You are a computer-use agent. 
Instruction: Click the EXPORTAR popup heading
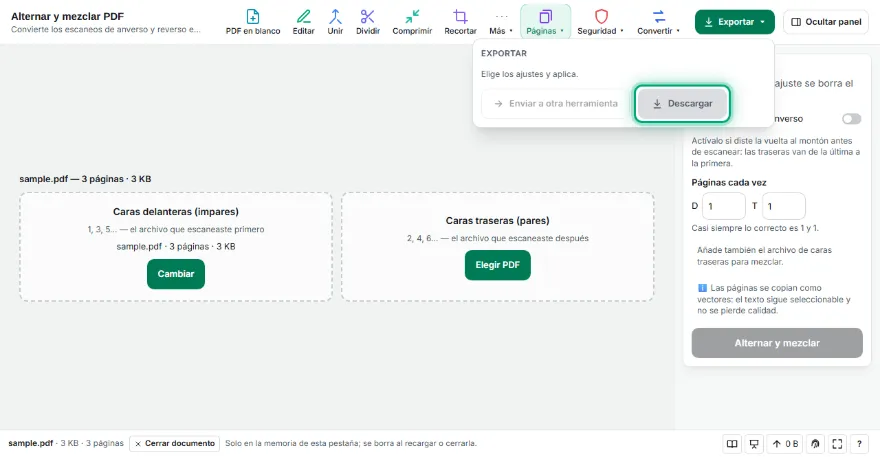(503, 53)
